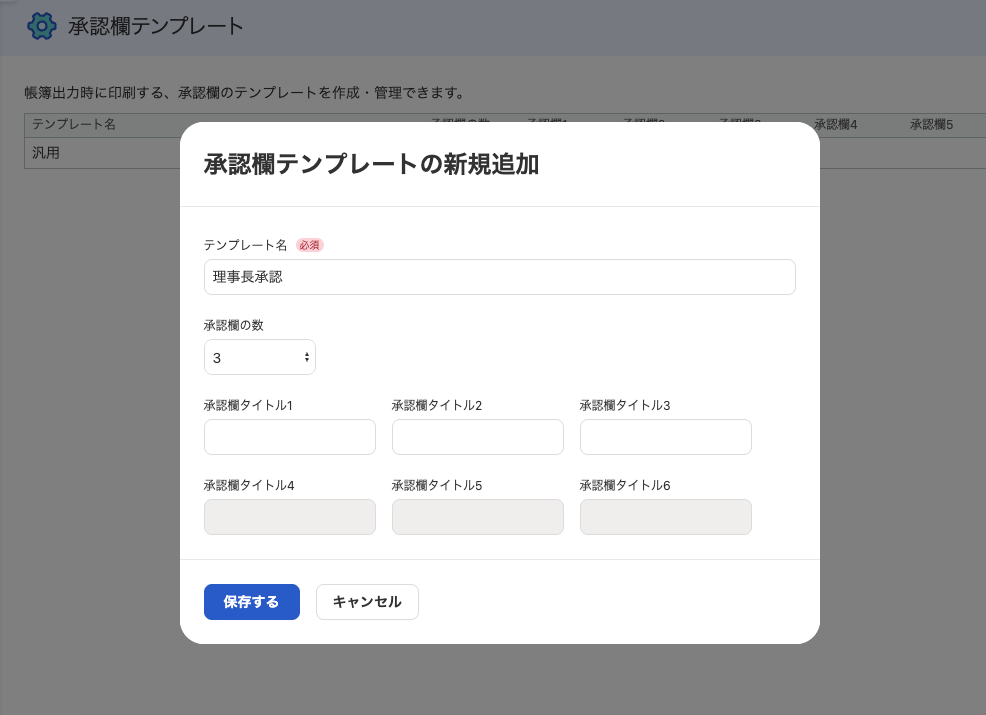Click the disabled 承認欄タイトル6 field
986x715 pixels.
click(666, 517)
